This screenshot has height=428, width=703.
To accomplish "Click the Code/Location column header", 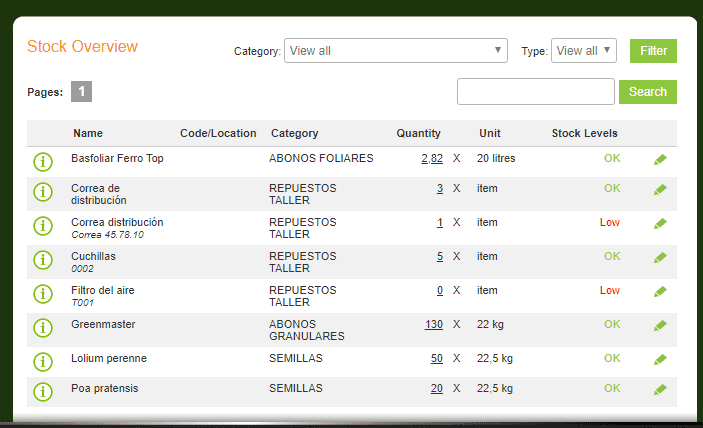I will point(218,133).
